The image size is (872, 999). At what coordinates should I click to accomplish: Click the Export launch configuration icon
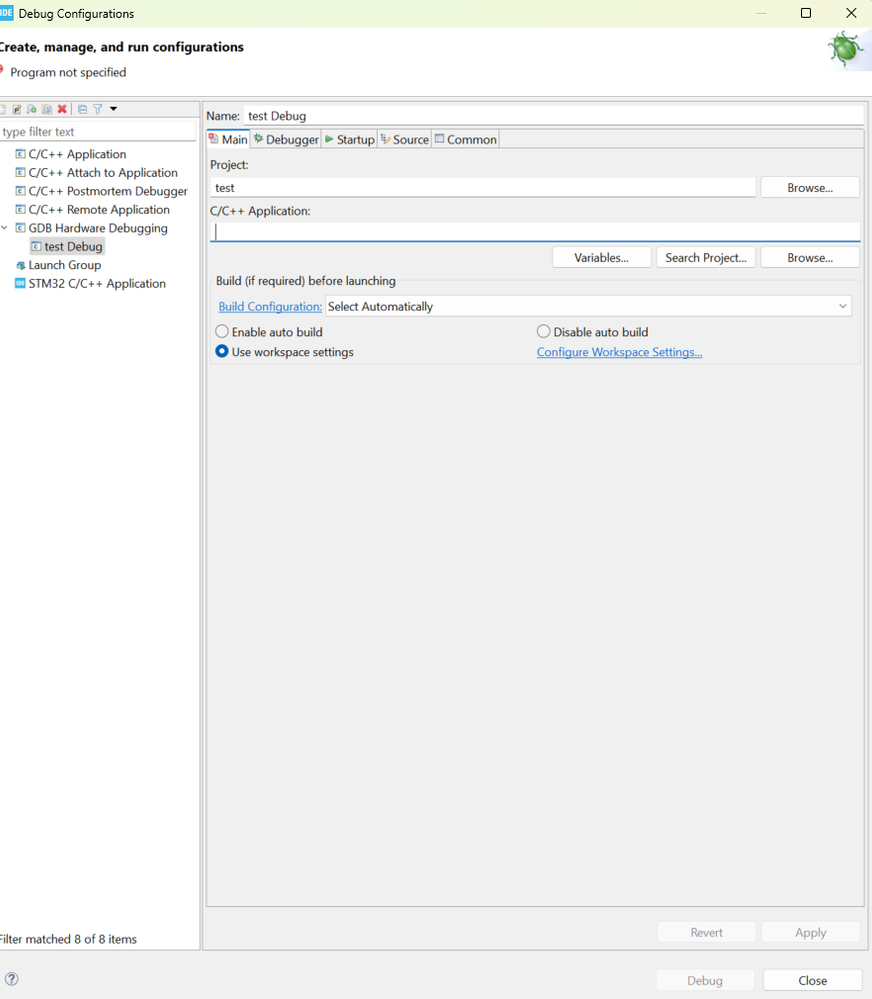point(31,109)
